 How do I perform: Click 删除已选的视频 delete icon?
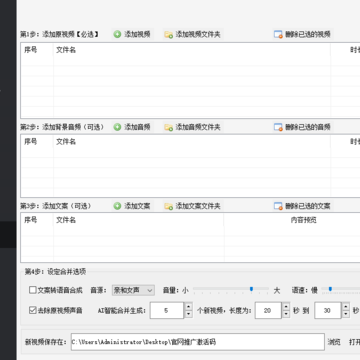278,34
